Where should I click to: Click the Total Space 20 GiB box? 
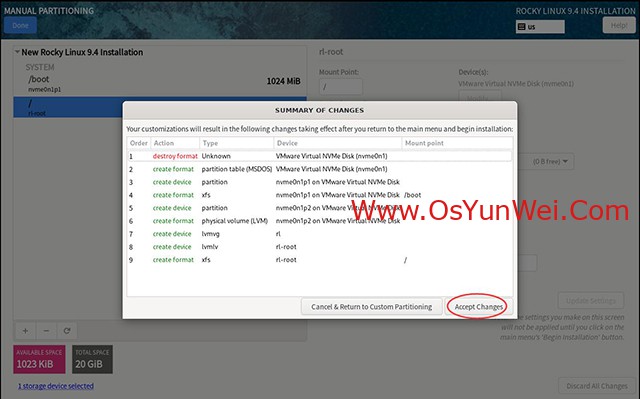pos(92,359)
